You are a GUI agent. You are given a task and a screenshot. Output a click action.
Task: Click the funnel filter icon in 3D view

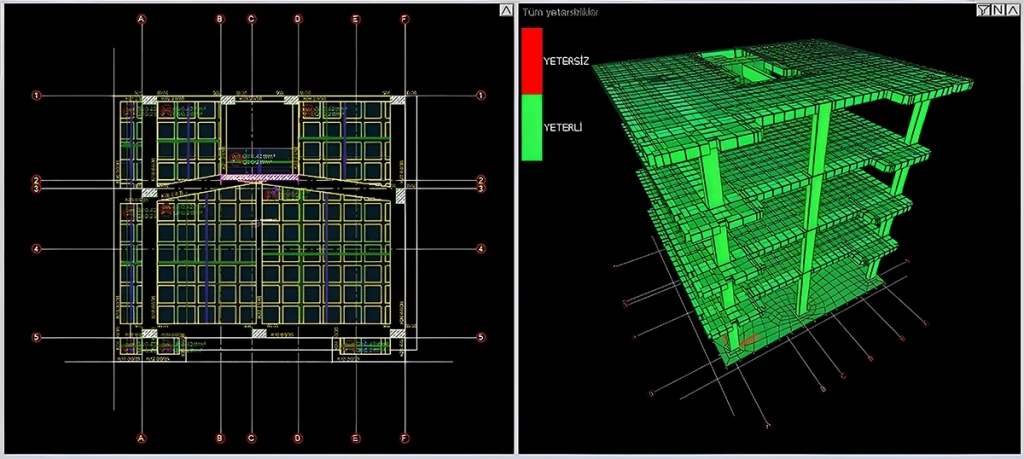pos(984,10)
